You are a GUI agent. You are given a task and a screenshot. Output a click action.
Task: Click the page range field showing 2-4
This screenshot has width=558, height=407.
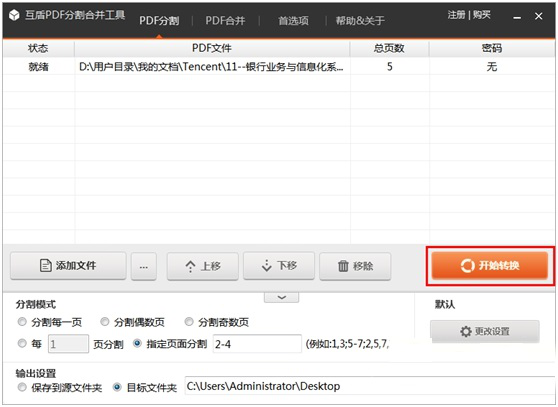click(257, 344)
